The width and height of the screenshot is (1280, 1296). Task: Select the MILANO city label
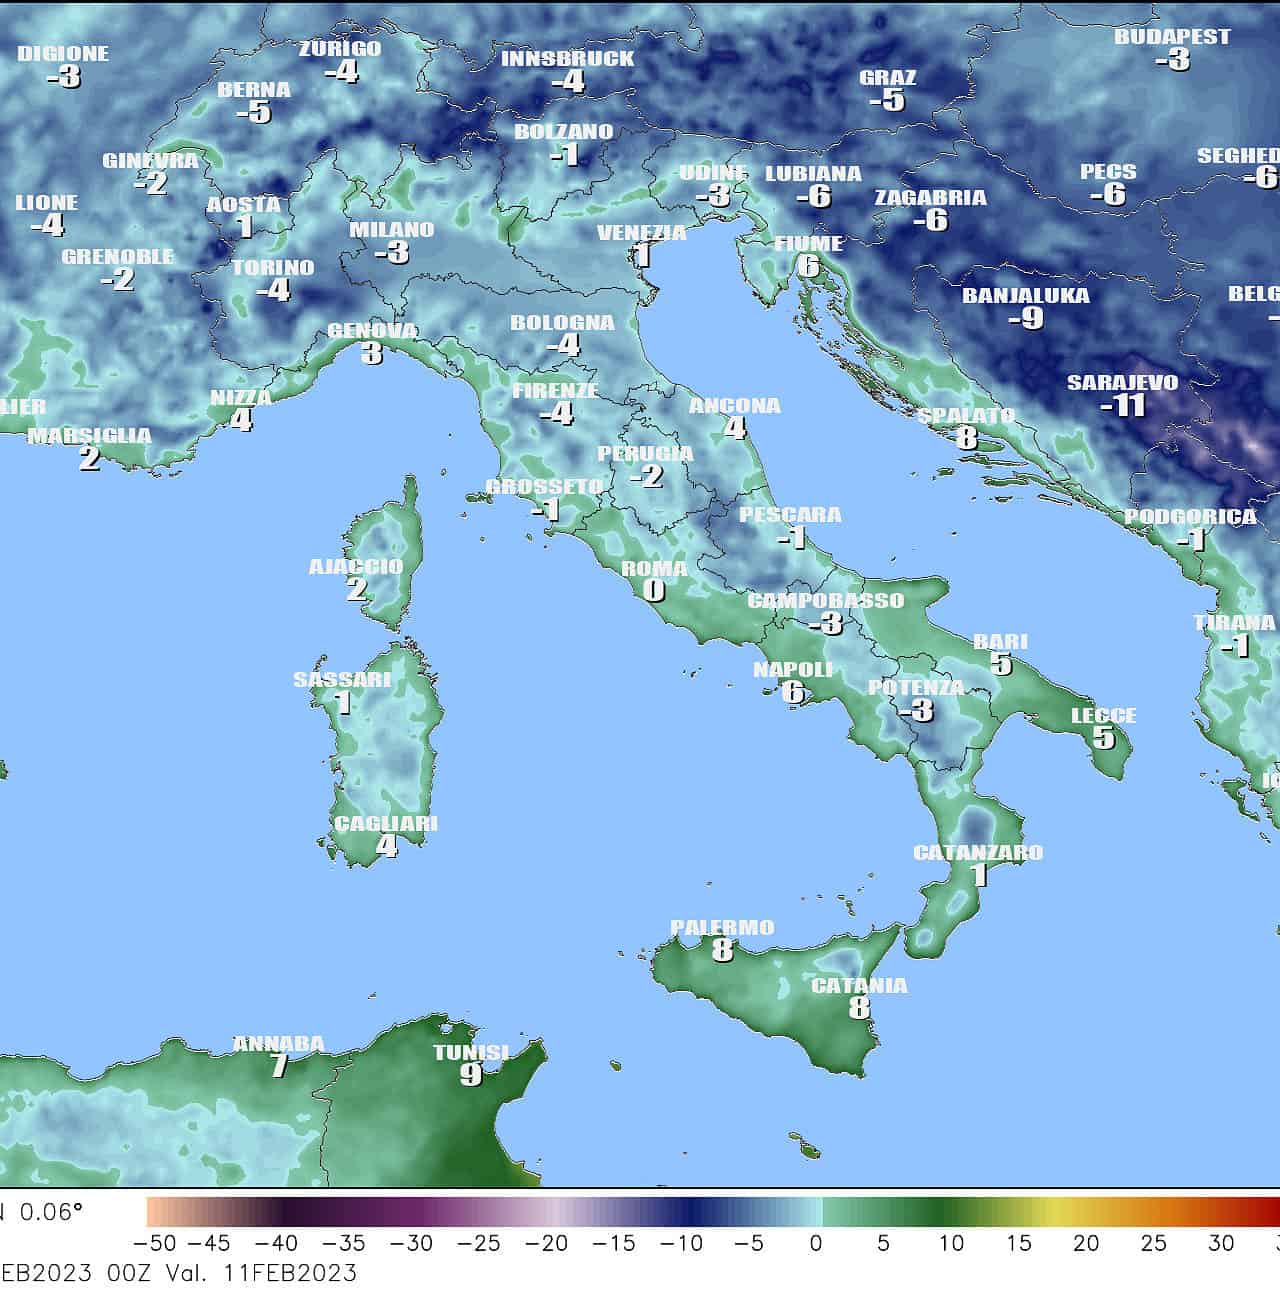click(x=392, y=230)
